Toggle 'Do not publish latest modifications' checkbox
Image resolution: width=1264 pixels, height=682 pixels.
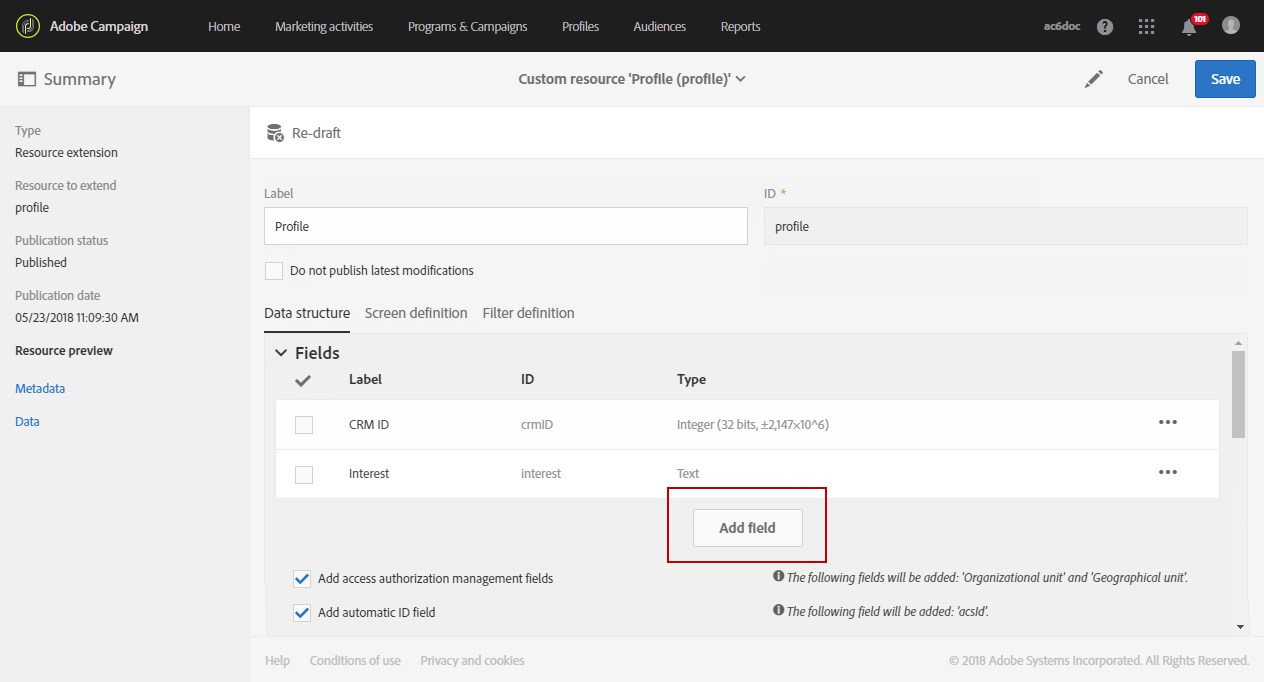(274, 271)
